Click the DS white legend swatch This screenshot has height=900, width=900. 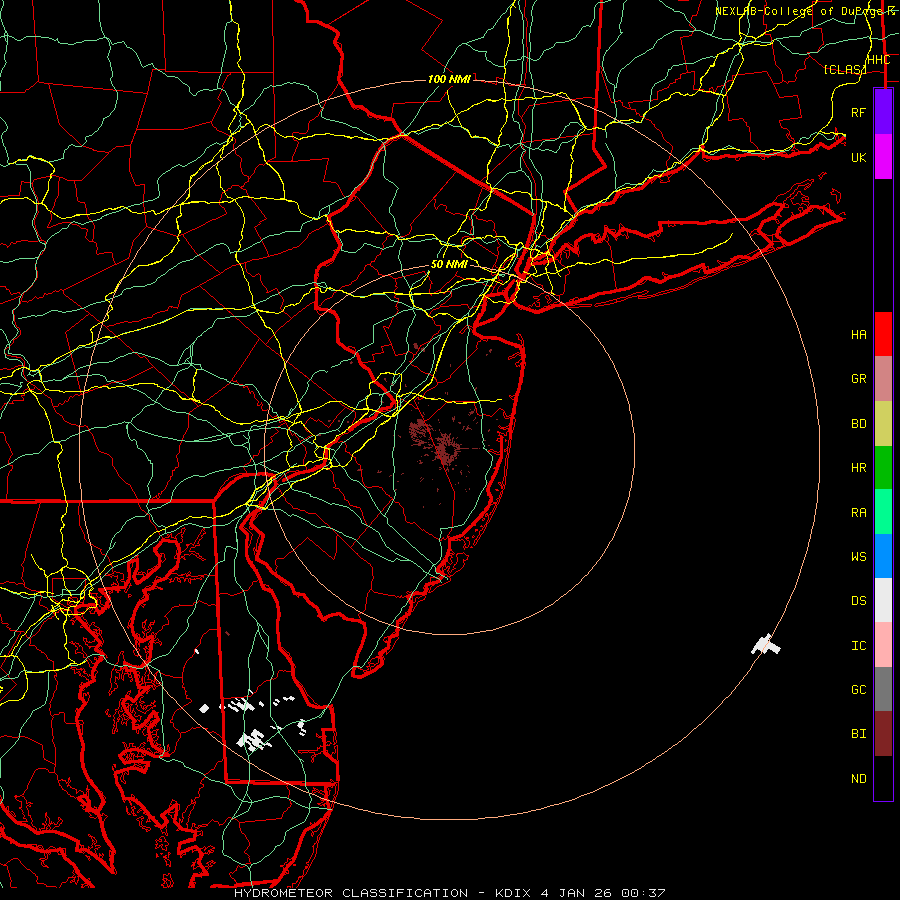pyautogui.click(x=883, y=600)
